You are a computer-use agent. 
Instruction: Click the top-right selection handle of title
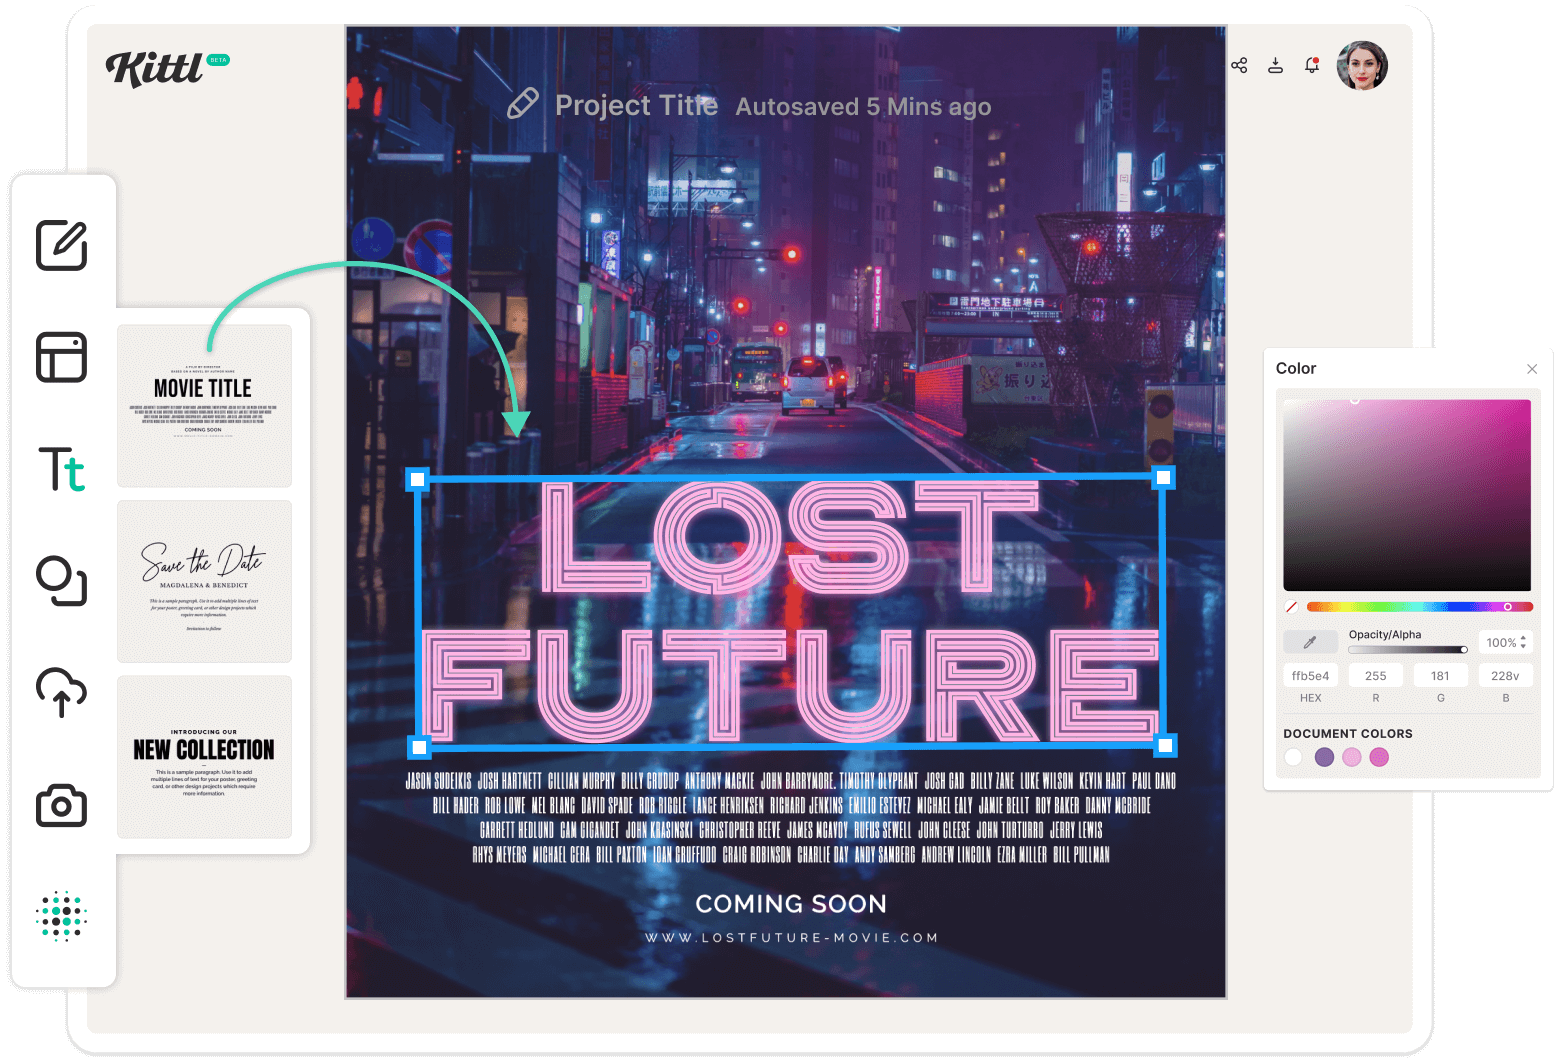click(x=1163, y=478)
